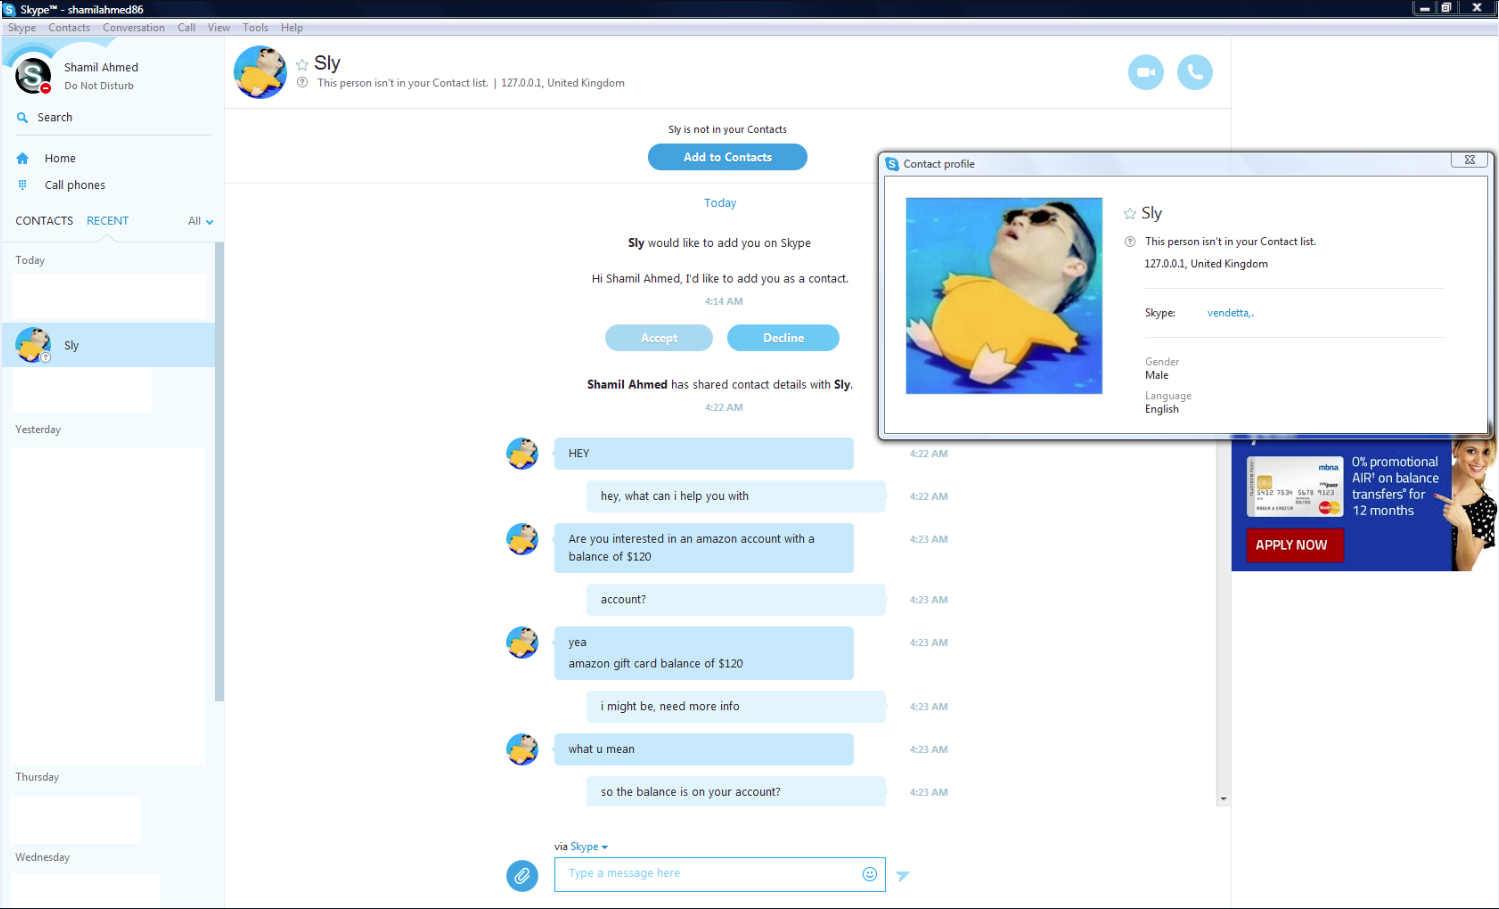The image size is (1499, 909).
Task: Open the Conversation menu
Action: pos(134,28)
